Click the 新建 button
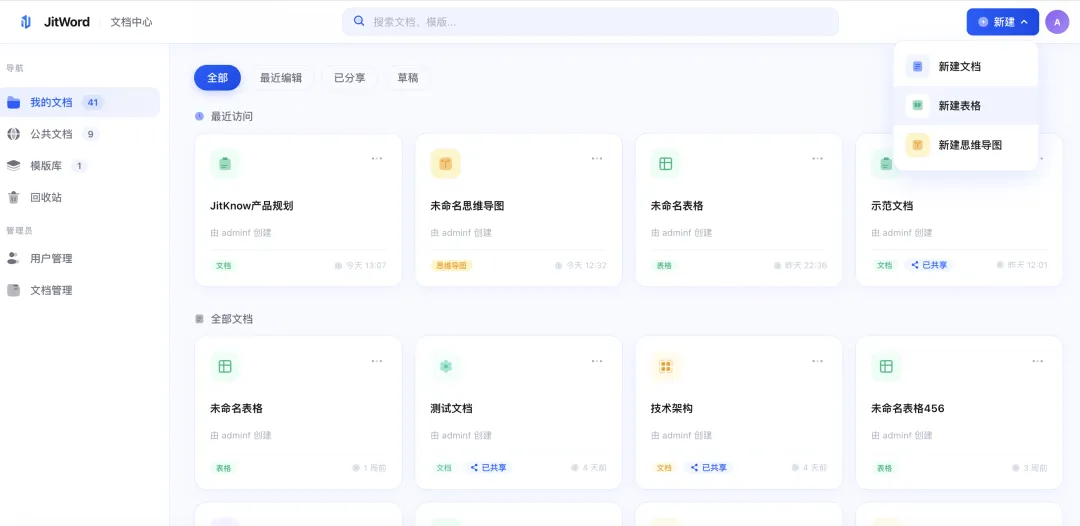The width and height of the screenshot is (1080, 526). pyautogui.click(x=1002, y=22)
